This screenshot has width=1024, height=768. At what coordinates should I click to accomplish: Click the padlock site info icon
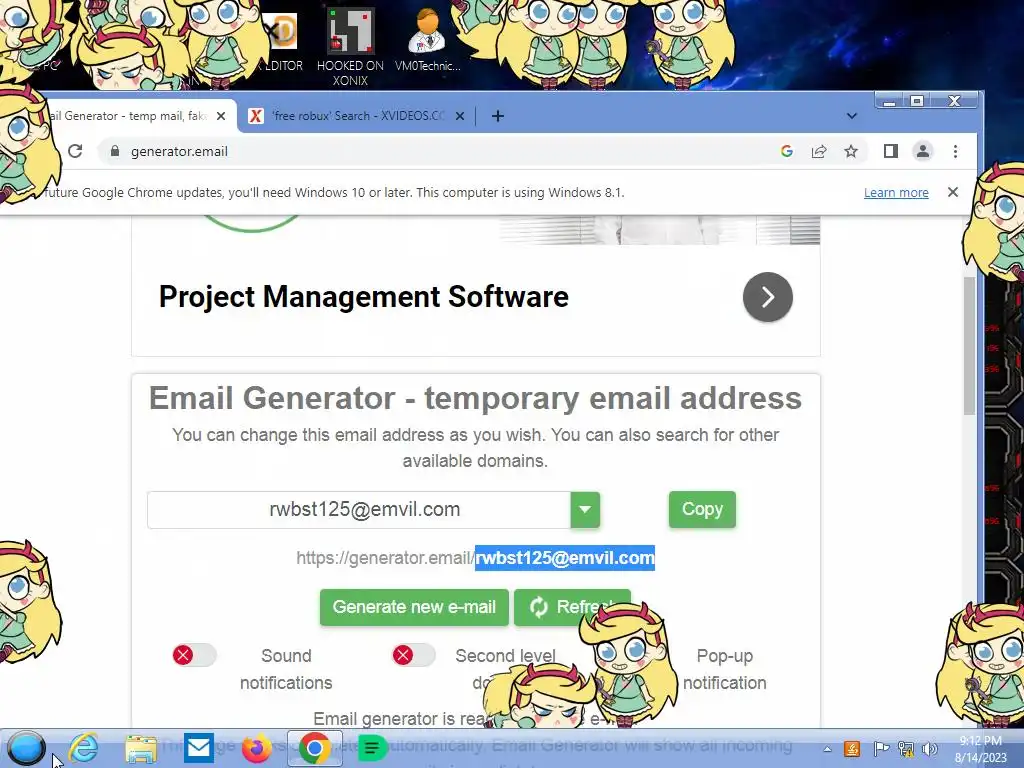(115, 152)
